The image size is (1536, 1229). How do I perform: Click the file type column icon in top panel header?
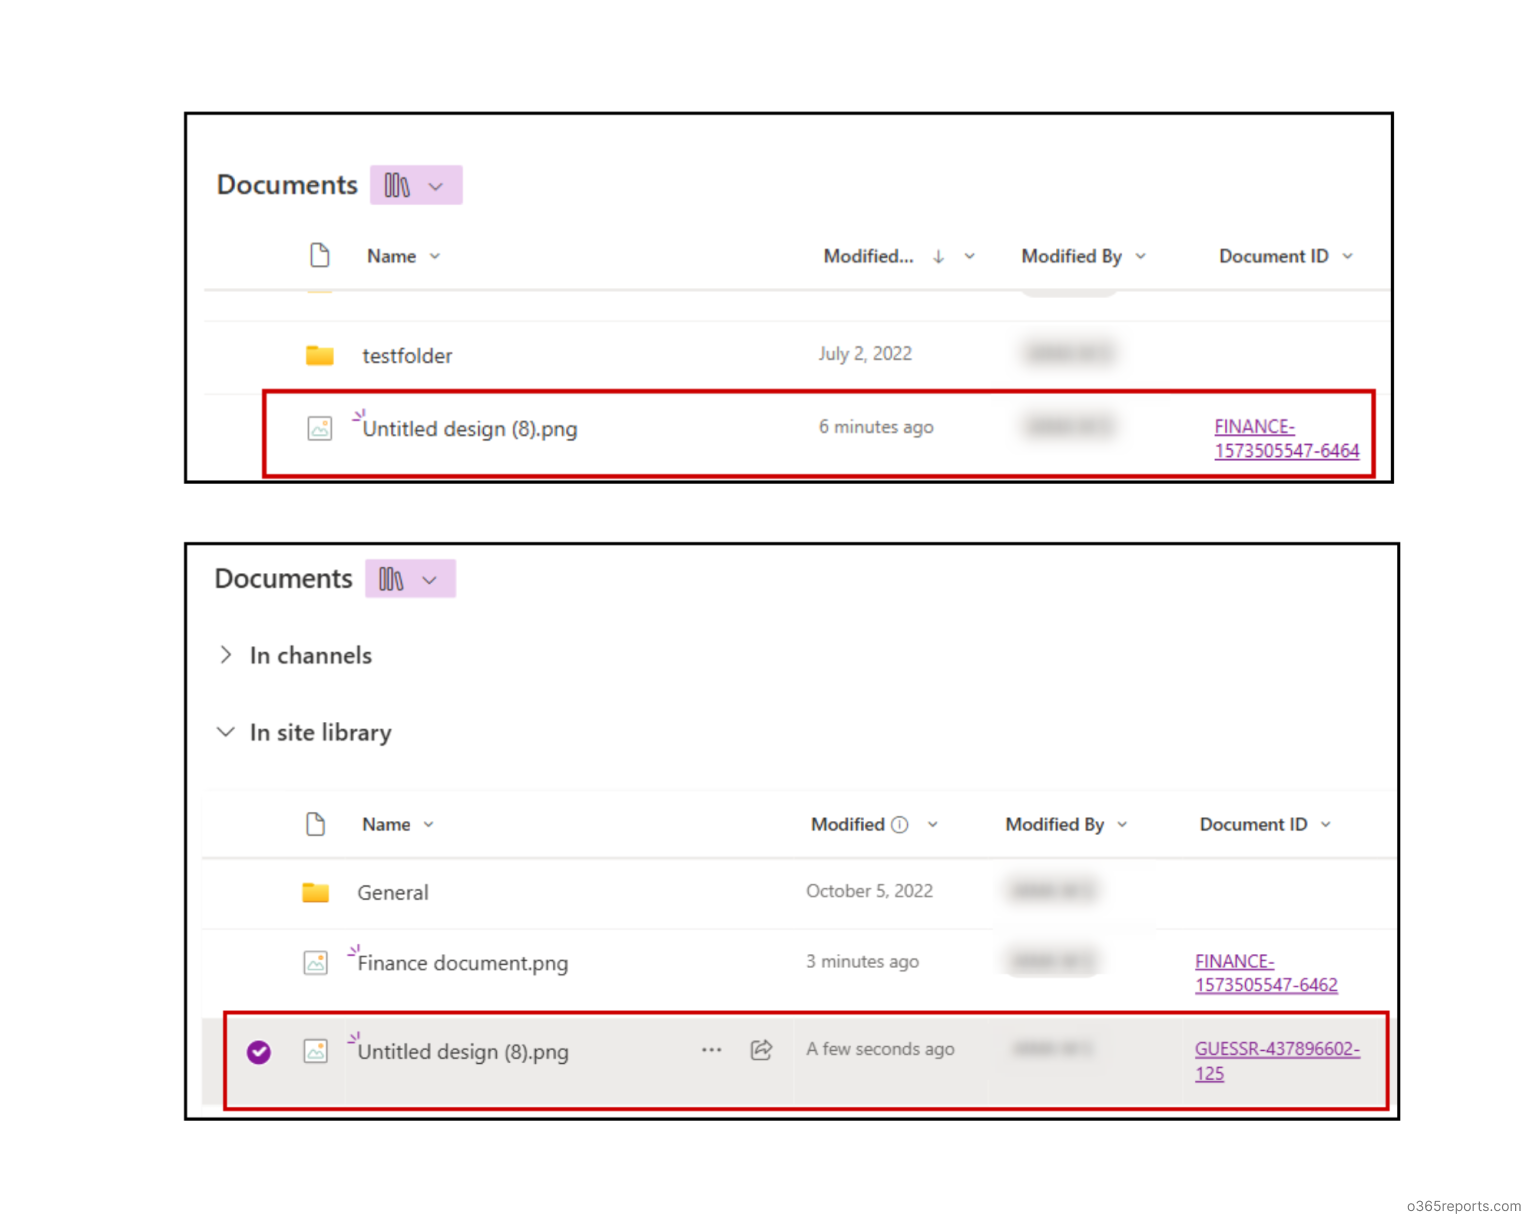320,256
